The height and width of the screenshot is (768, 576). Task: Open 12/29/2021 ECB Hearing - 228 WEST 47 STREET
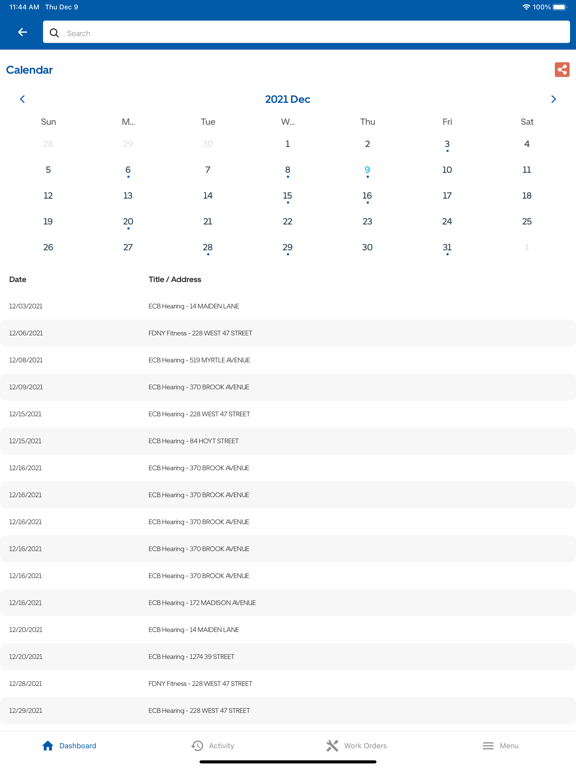click(288, 710)
